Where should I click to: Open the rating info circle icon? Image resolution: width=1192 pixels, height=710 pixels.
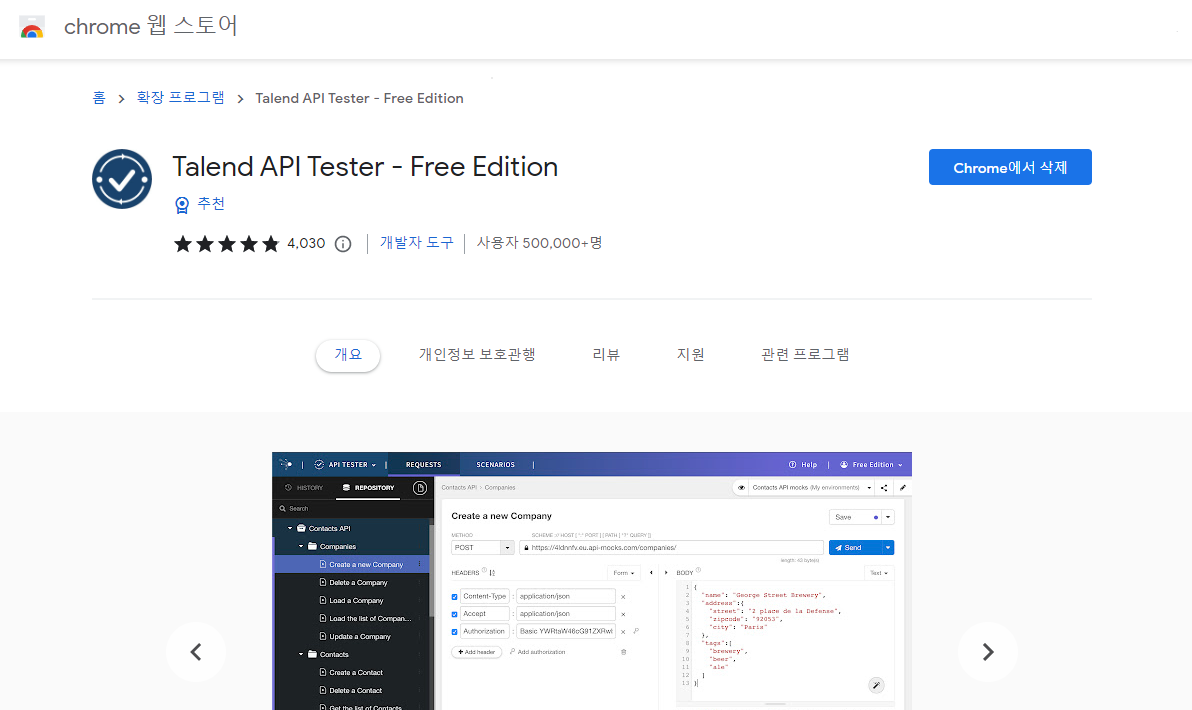click(343, 244)
